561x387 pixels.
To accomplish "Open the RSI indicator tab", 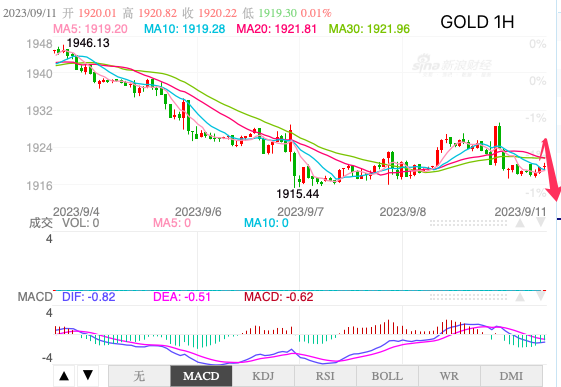I will click(325, 376).
